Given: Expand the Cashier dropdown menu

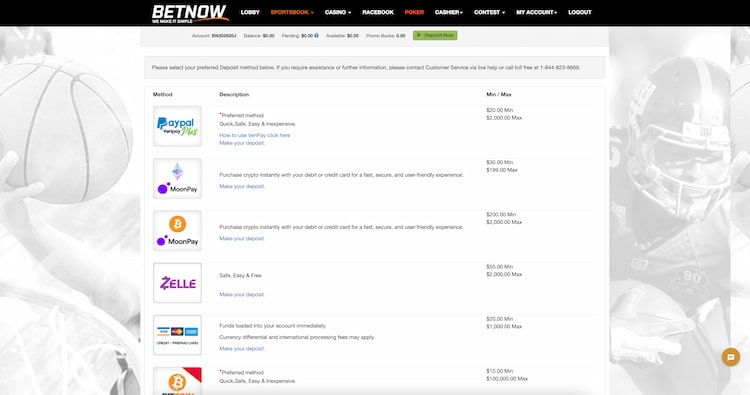Looking at the screenshot, I should point(449,12).
